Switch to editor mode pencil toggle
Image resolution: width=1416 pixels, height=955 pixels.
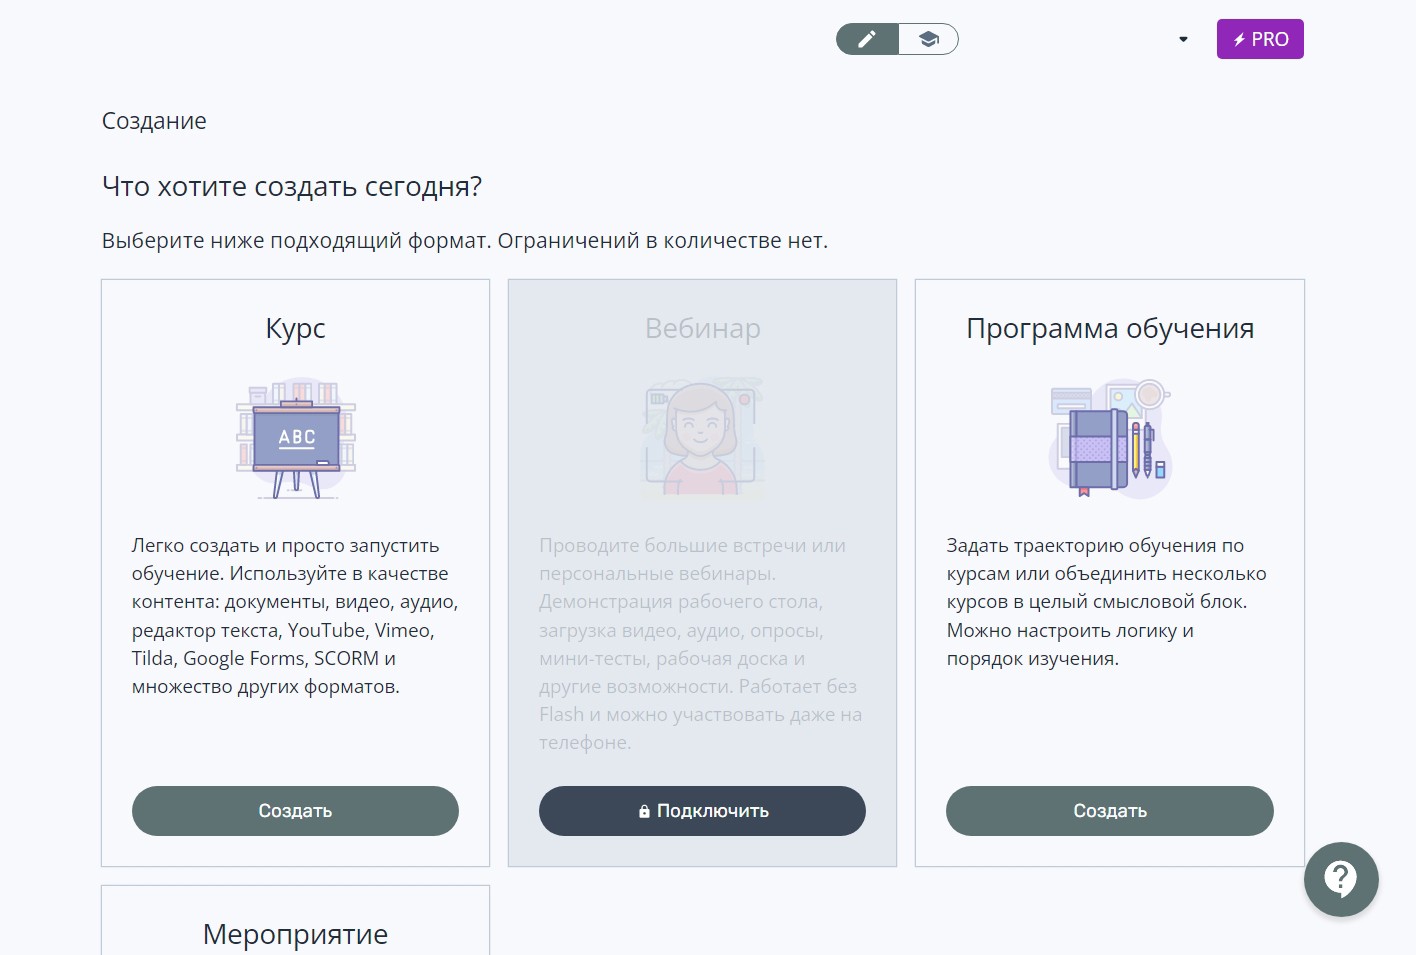(x=867, y=39)
